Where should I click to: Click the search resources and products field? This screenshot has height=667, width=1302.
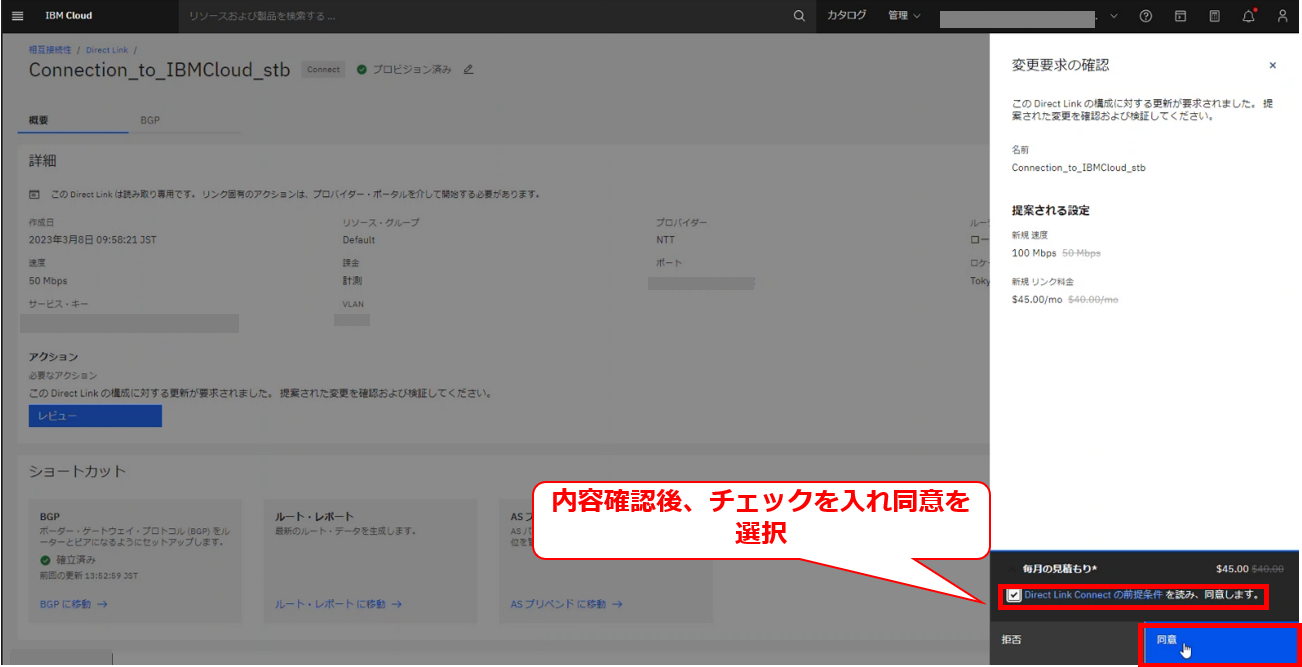(480, 16)
